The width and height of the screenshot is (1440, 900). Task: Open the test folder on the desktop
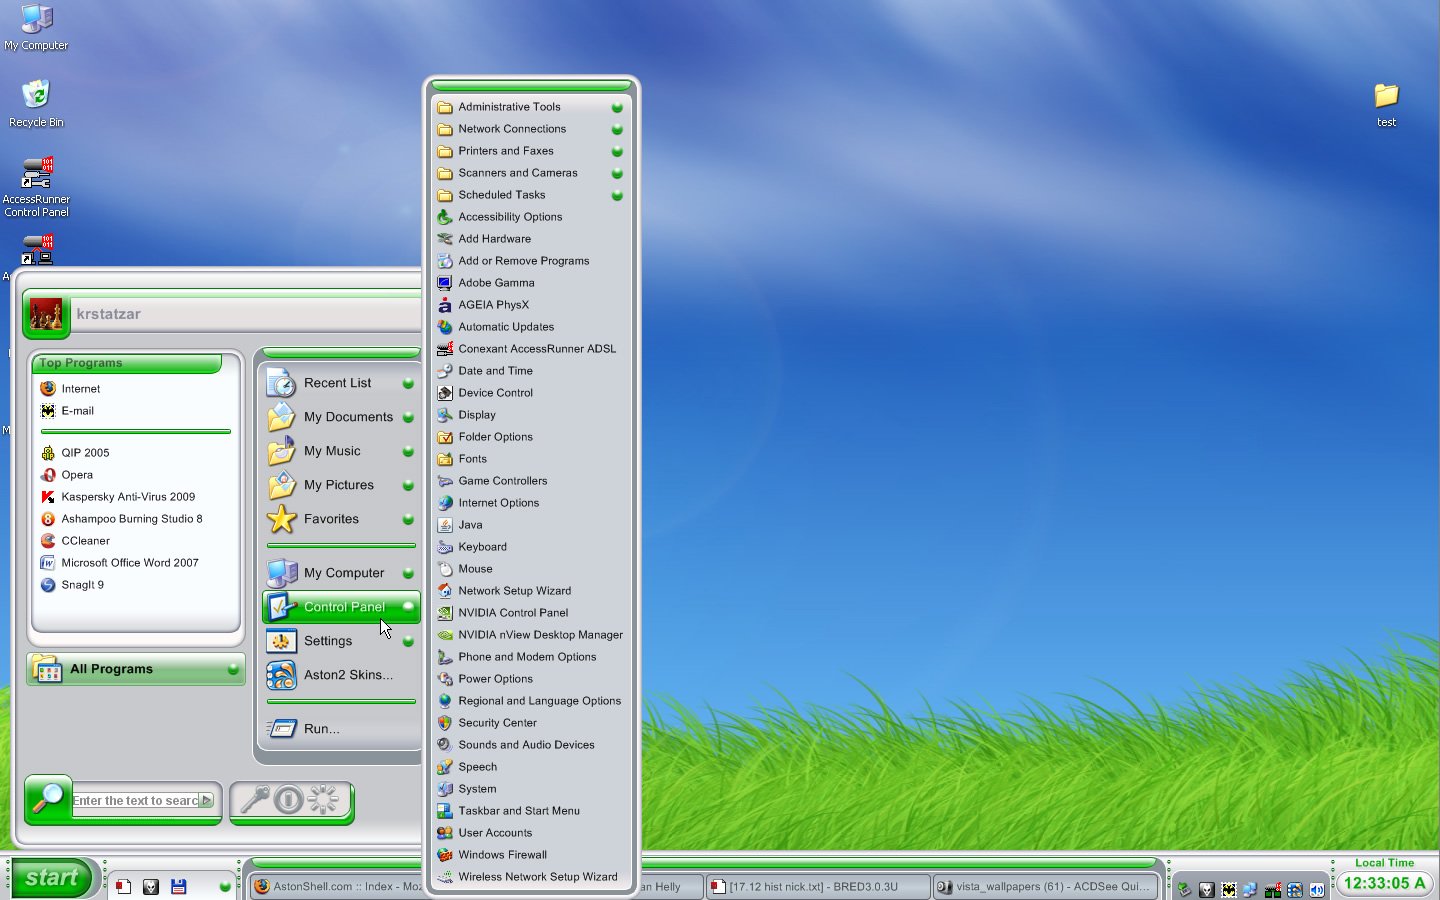click(x=1386, y=104)
